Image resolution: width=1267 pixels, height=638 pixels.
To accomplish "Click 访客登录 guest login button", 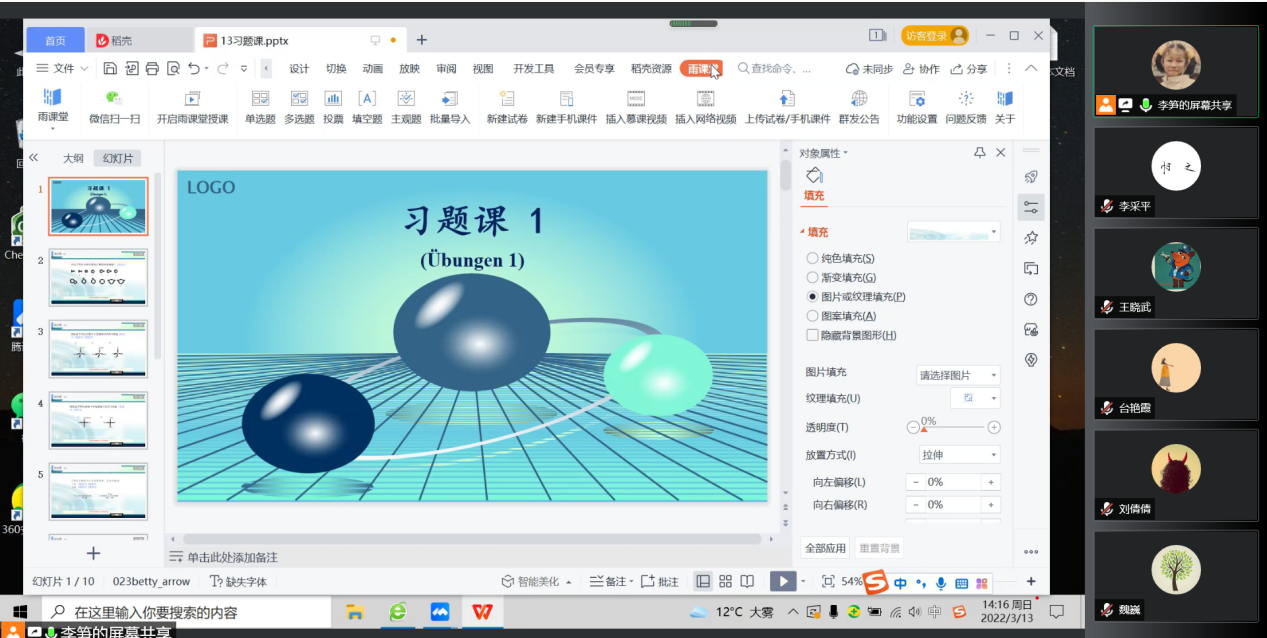I will click(x=934, y=36).
